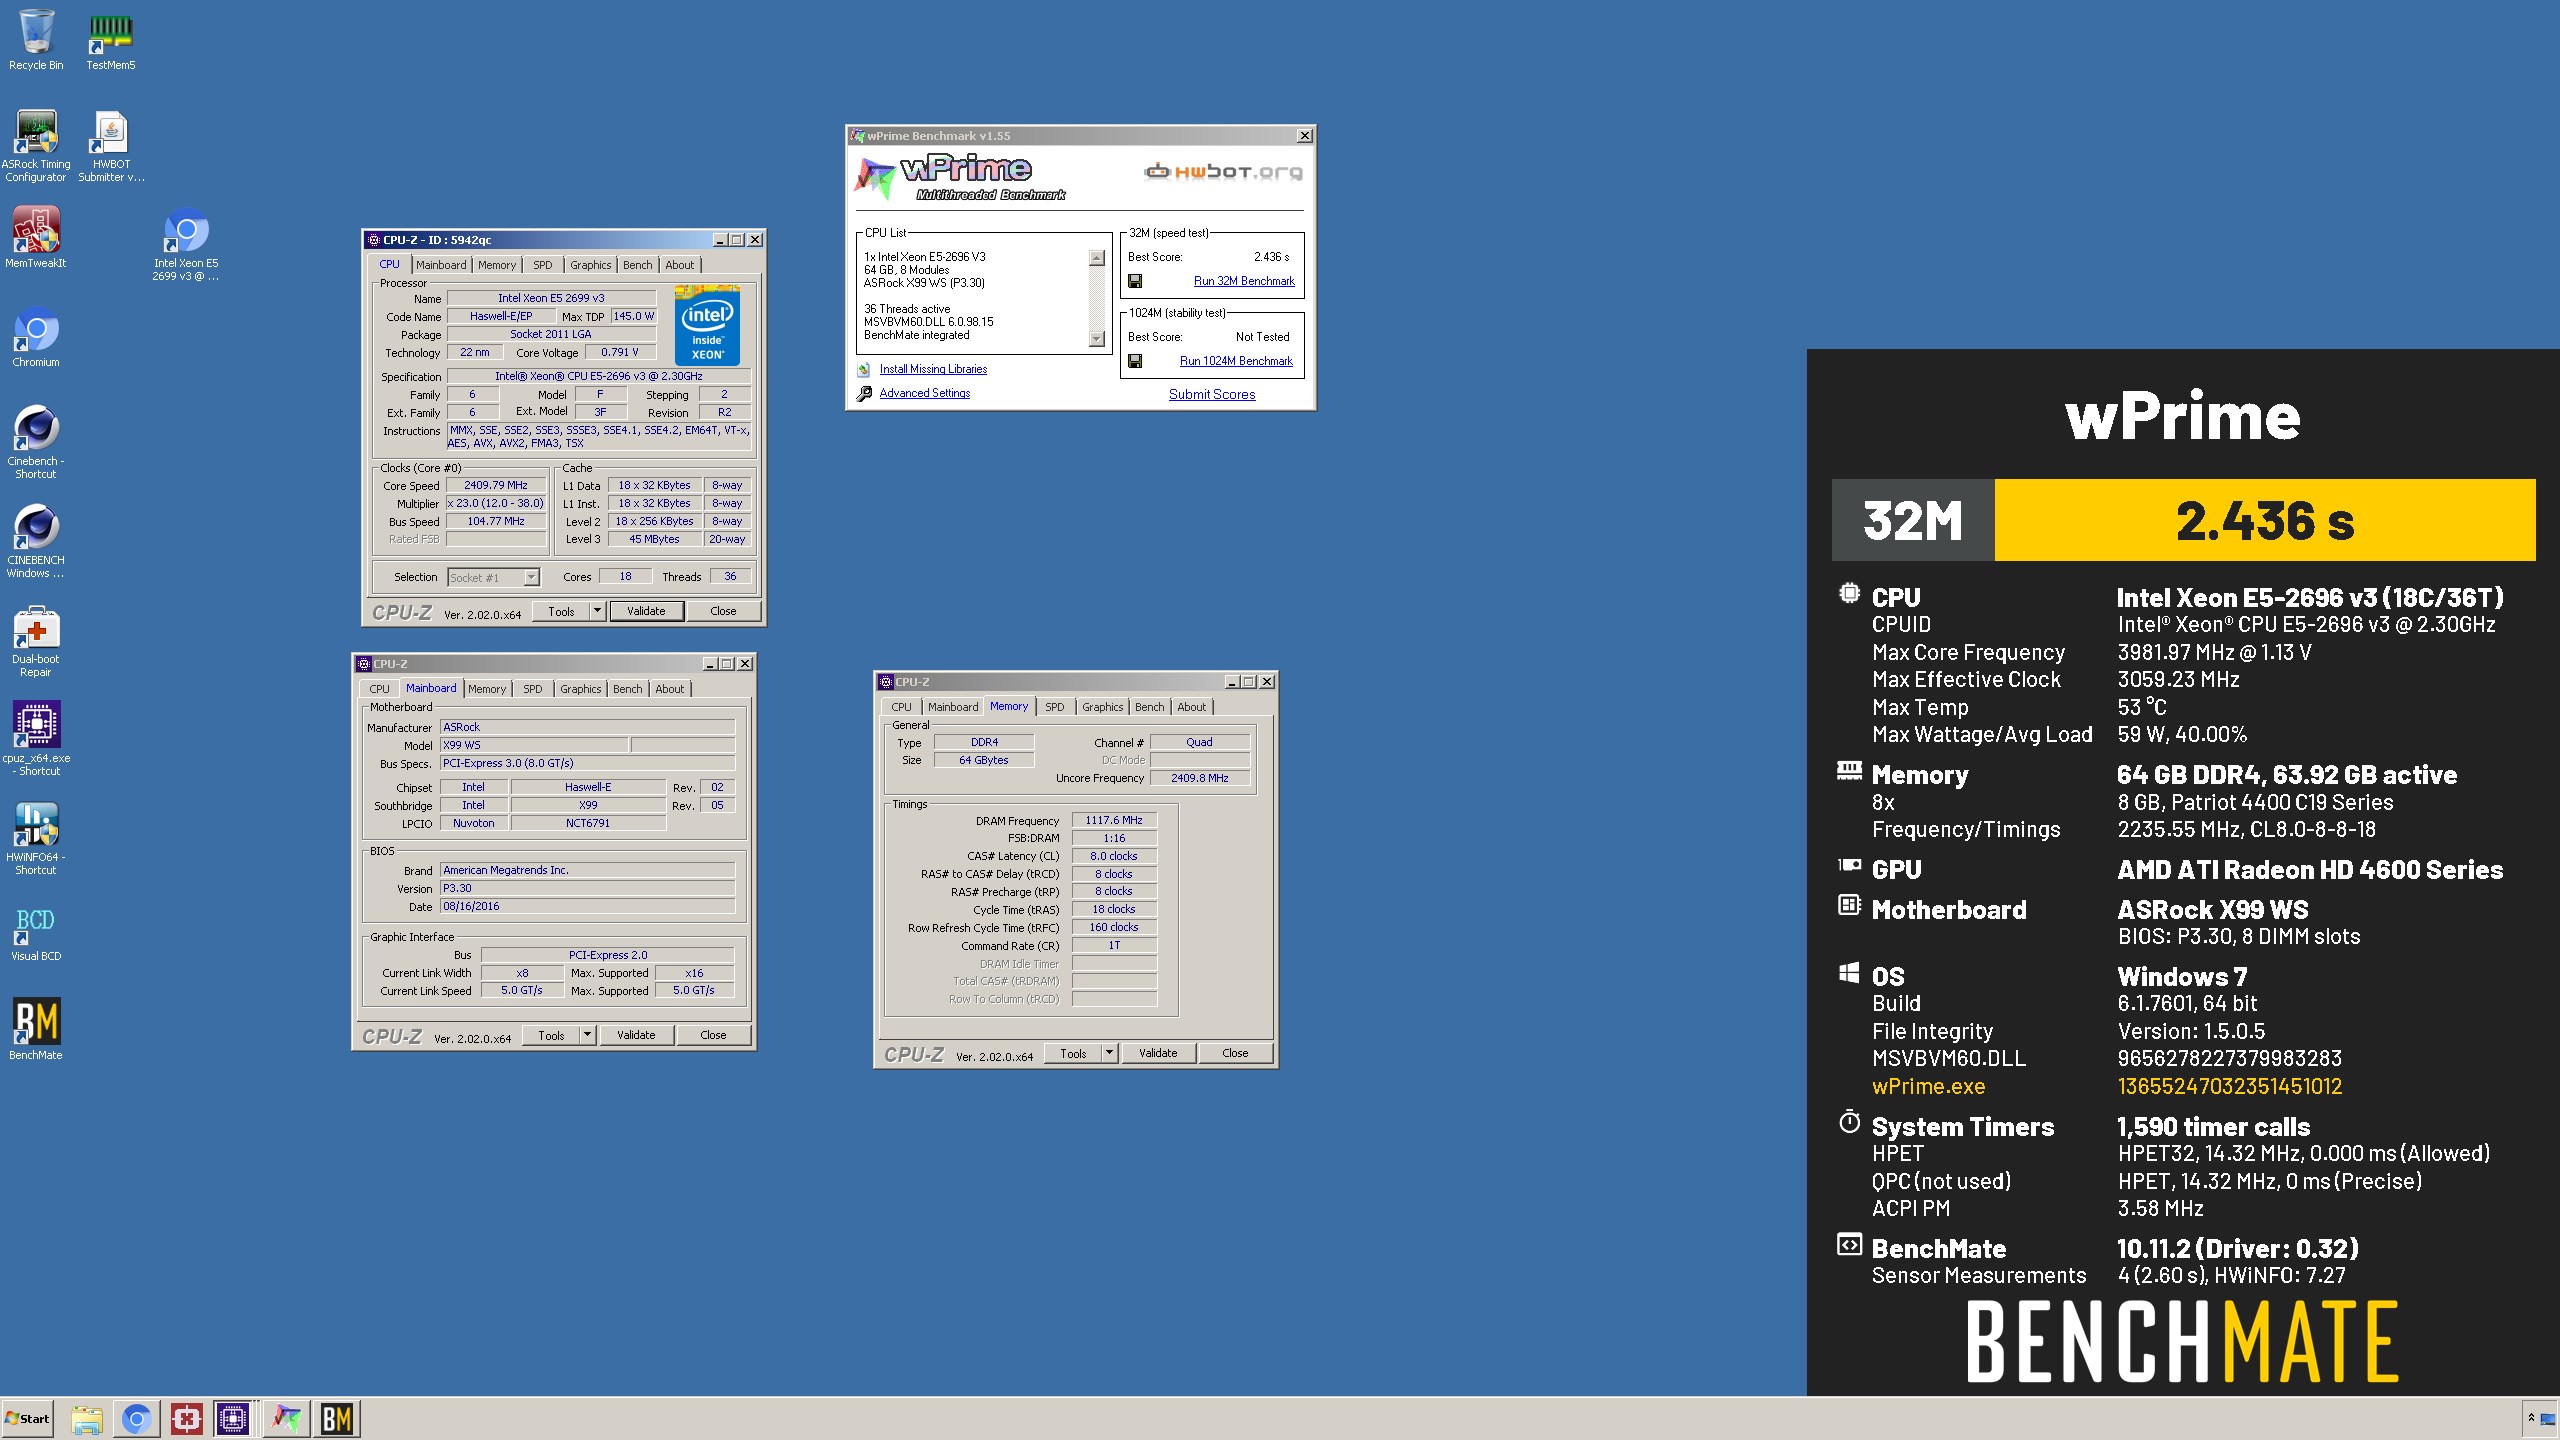
Task: Click Install Missing Libraries link
Action: click(933, 369)
